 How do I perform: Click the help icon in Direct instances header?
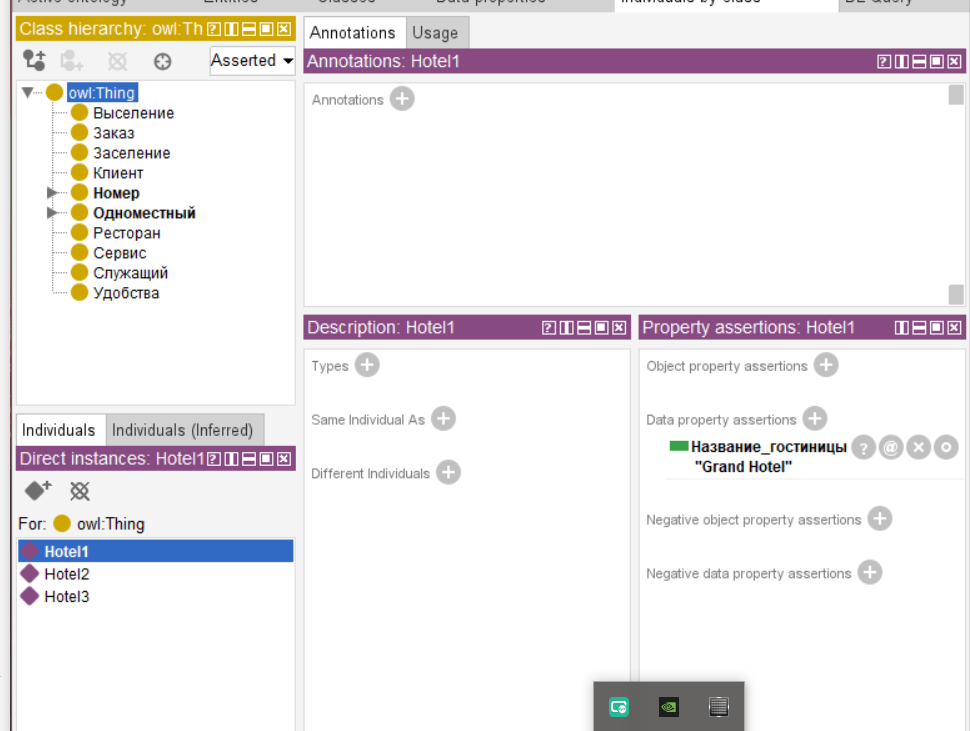click(213, 459)
